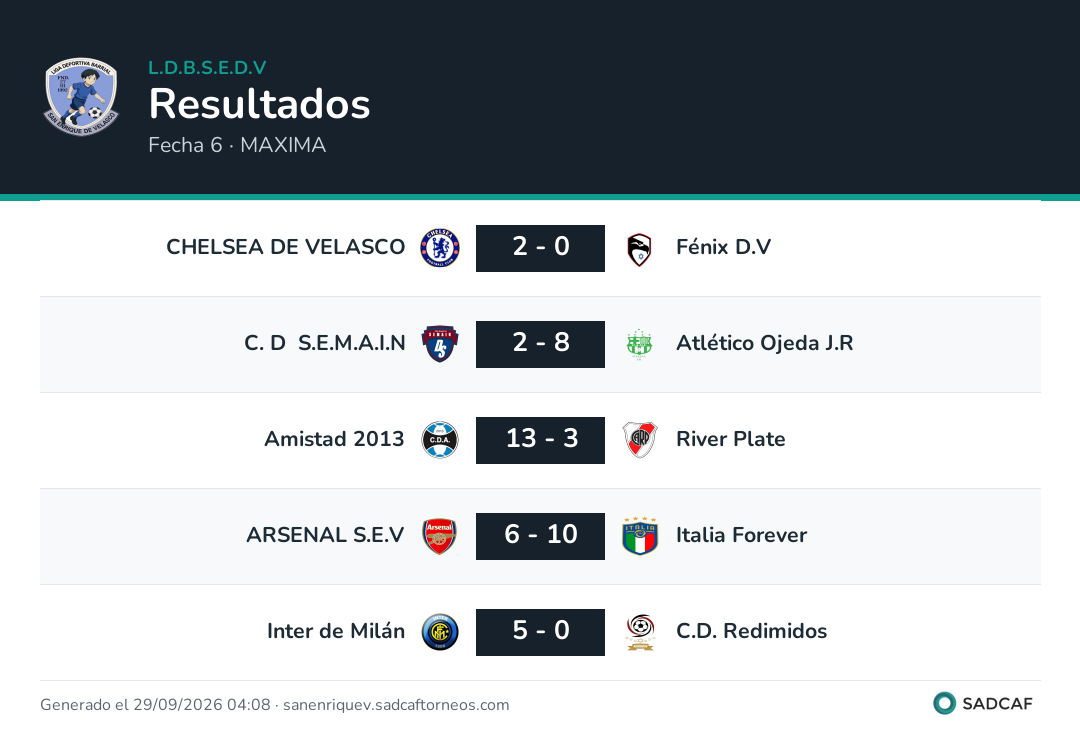Click the league shield logo in header
The width and height of the screenshot is (1080, 756).
click(81, 96)
